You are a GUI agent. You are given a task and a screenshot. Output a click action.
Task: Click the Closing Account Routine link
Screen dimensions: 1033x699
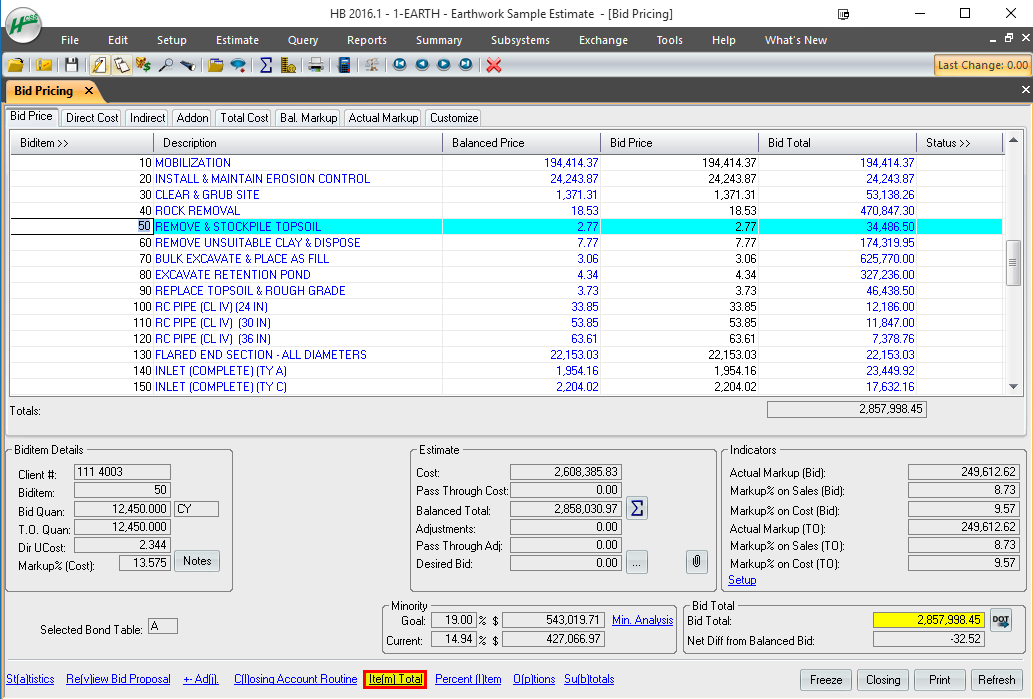pos(296,679)
